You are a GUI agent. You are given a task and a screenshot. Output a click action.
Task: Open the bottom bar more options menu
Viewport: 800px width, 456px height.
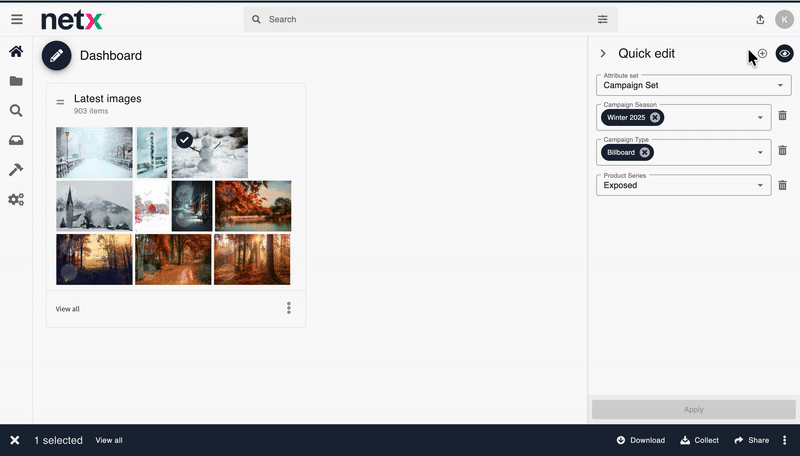(784, 440)
